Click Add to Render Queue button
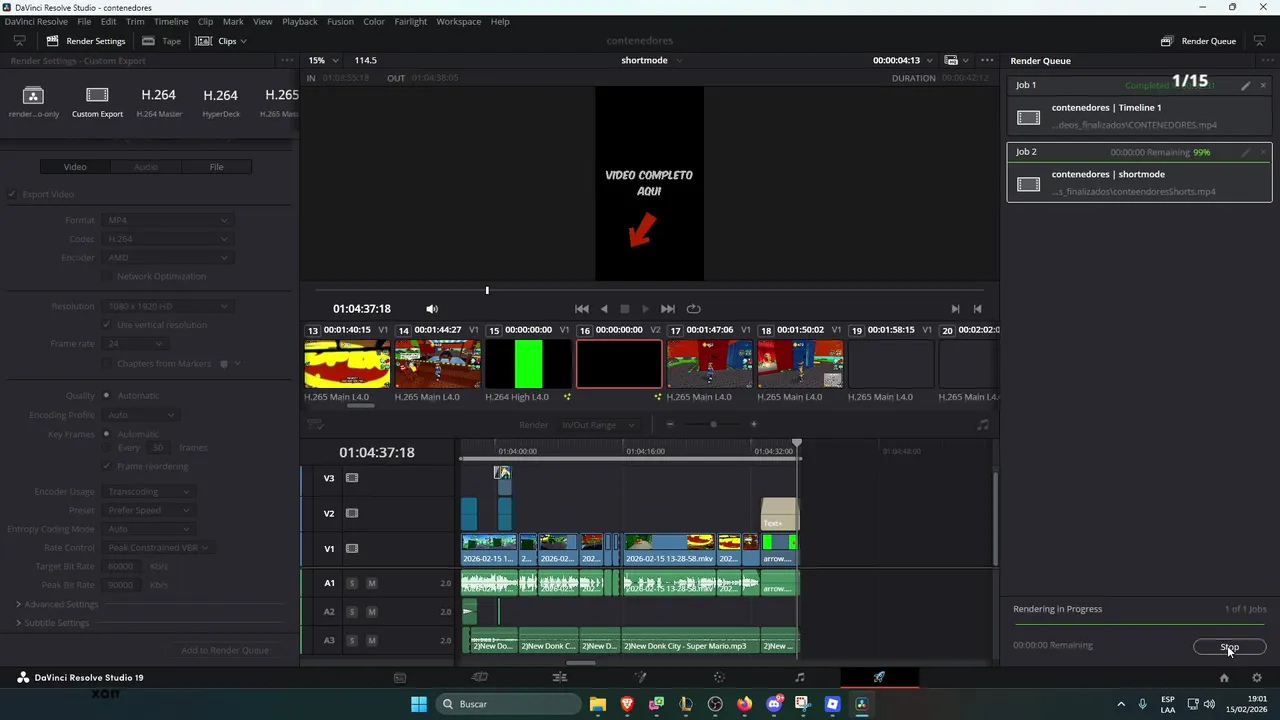This screenshot has height=720, width=1280. click(x=225, y=650)
